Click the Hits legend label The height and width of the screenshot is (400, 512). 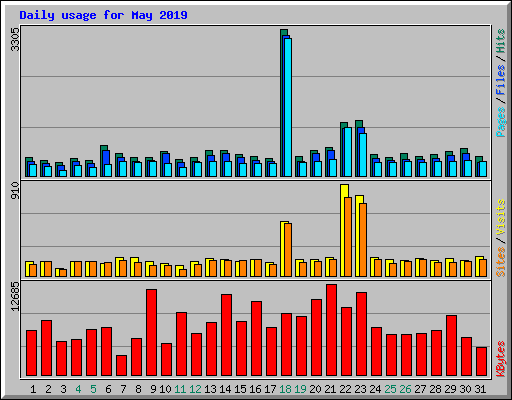501,41
